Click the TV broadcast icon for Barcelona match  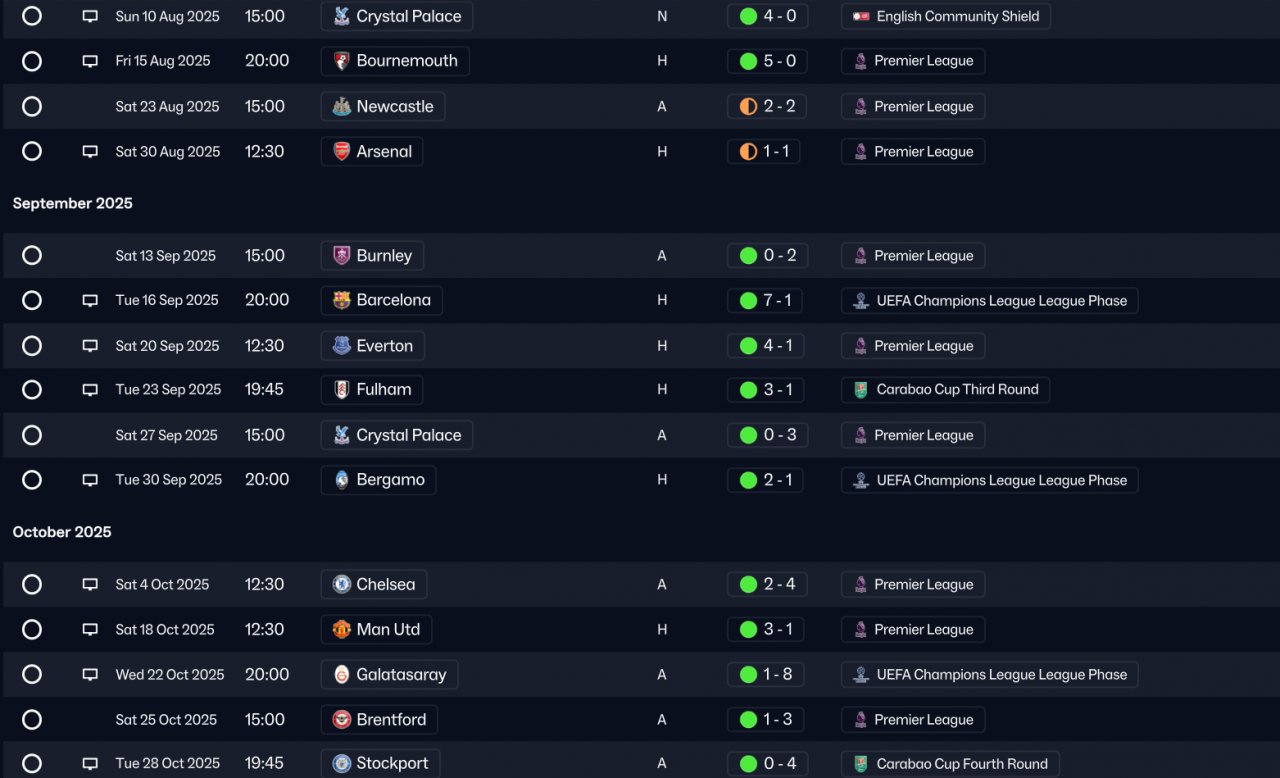pyautogui.click(x=90, y=301)
